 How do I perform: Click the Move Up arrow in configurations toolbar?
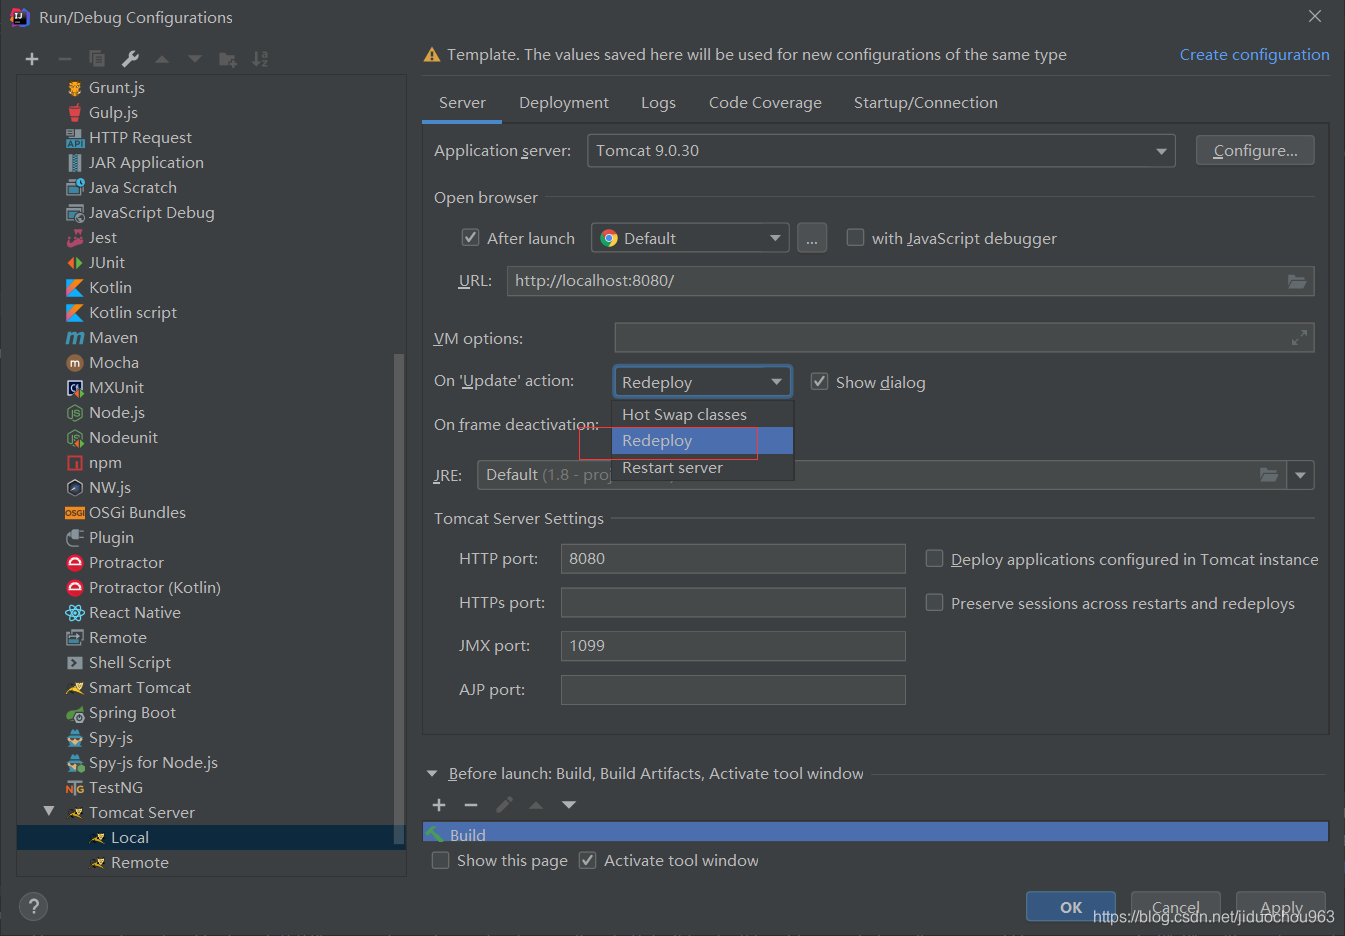click(162, 60)
